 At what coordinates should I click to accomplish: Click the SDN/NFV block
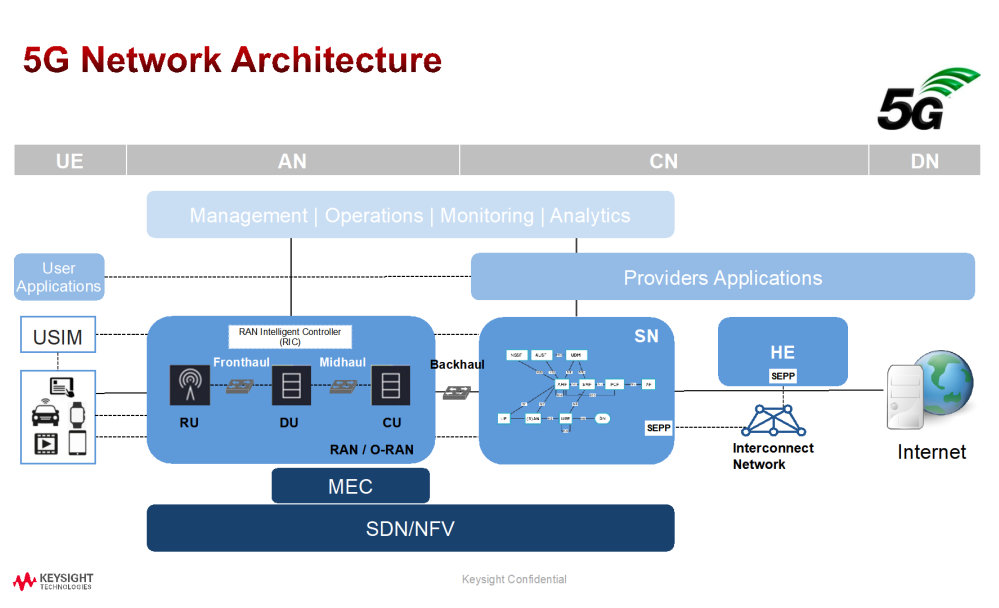(410, 528)
